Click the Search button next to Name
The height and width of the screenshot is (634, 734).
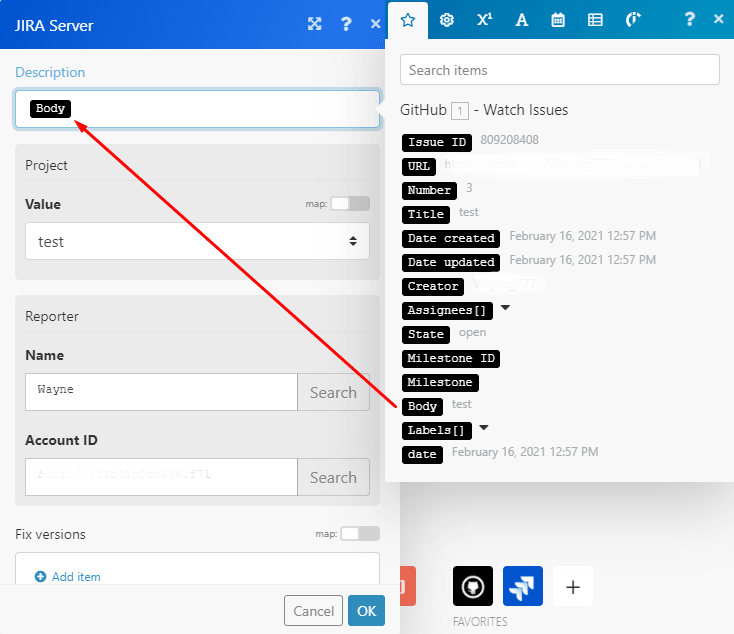[333, 392]
